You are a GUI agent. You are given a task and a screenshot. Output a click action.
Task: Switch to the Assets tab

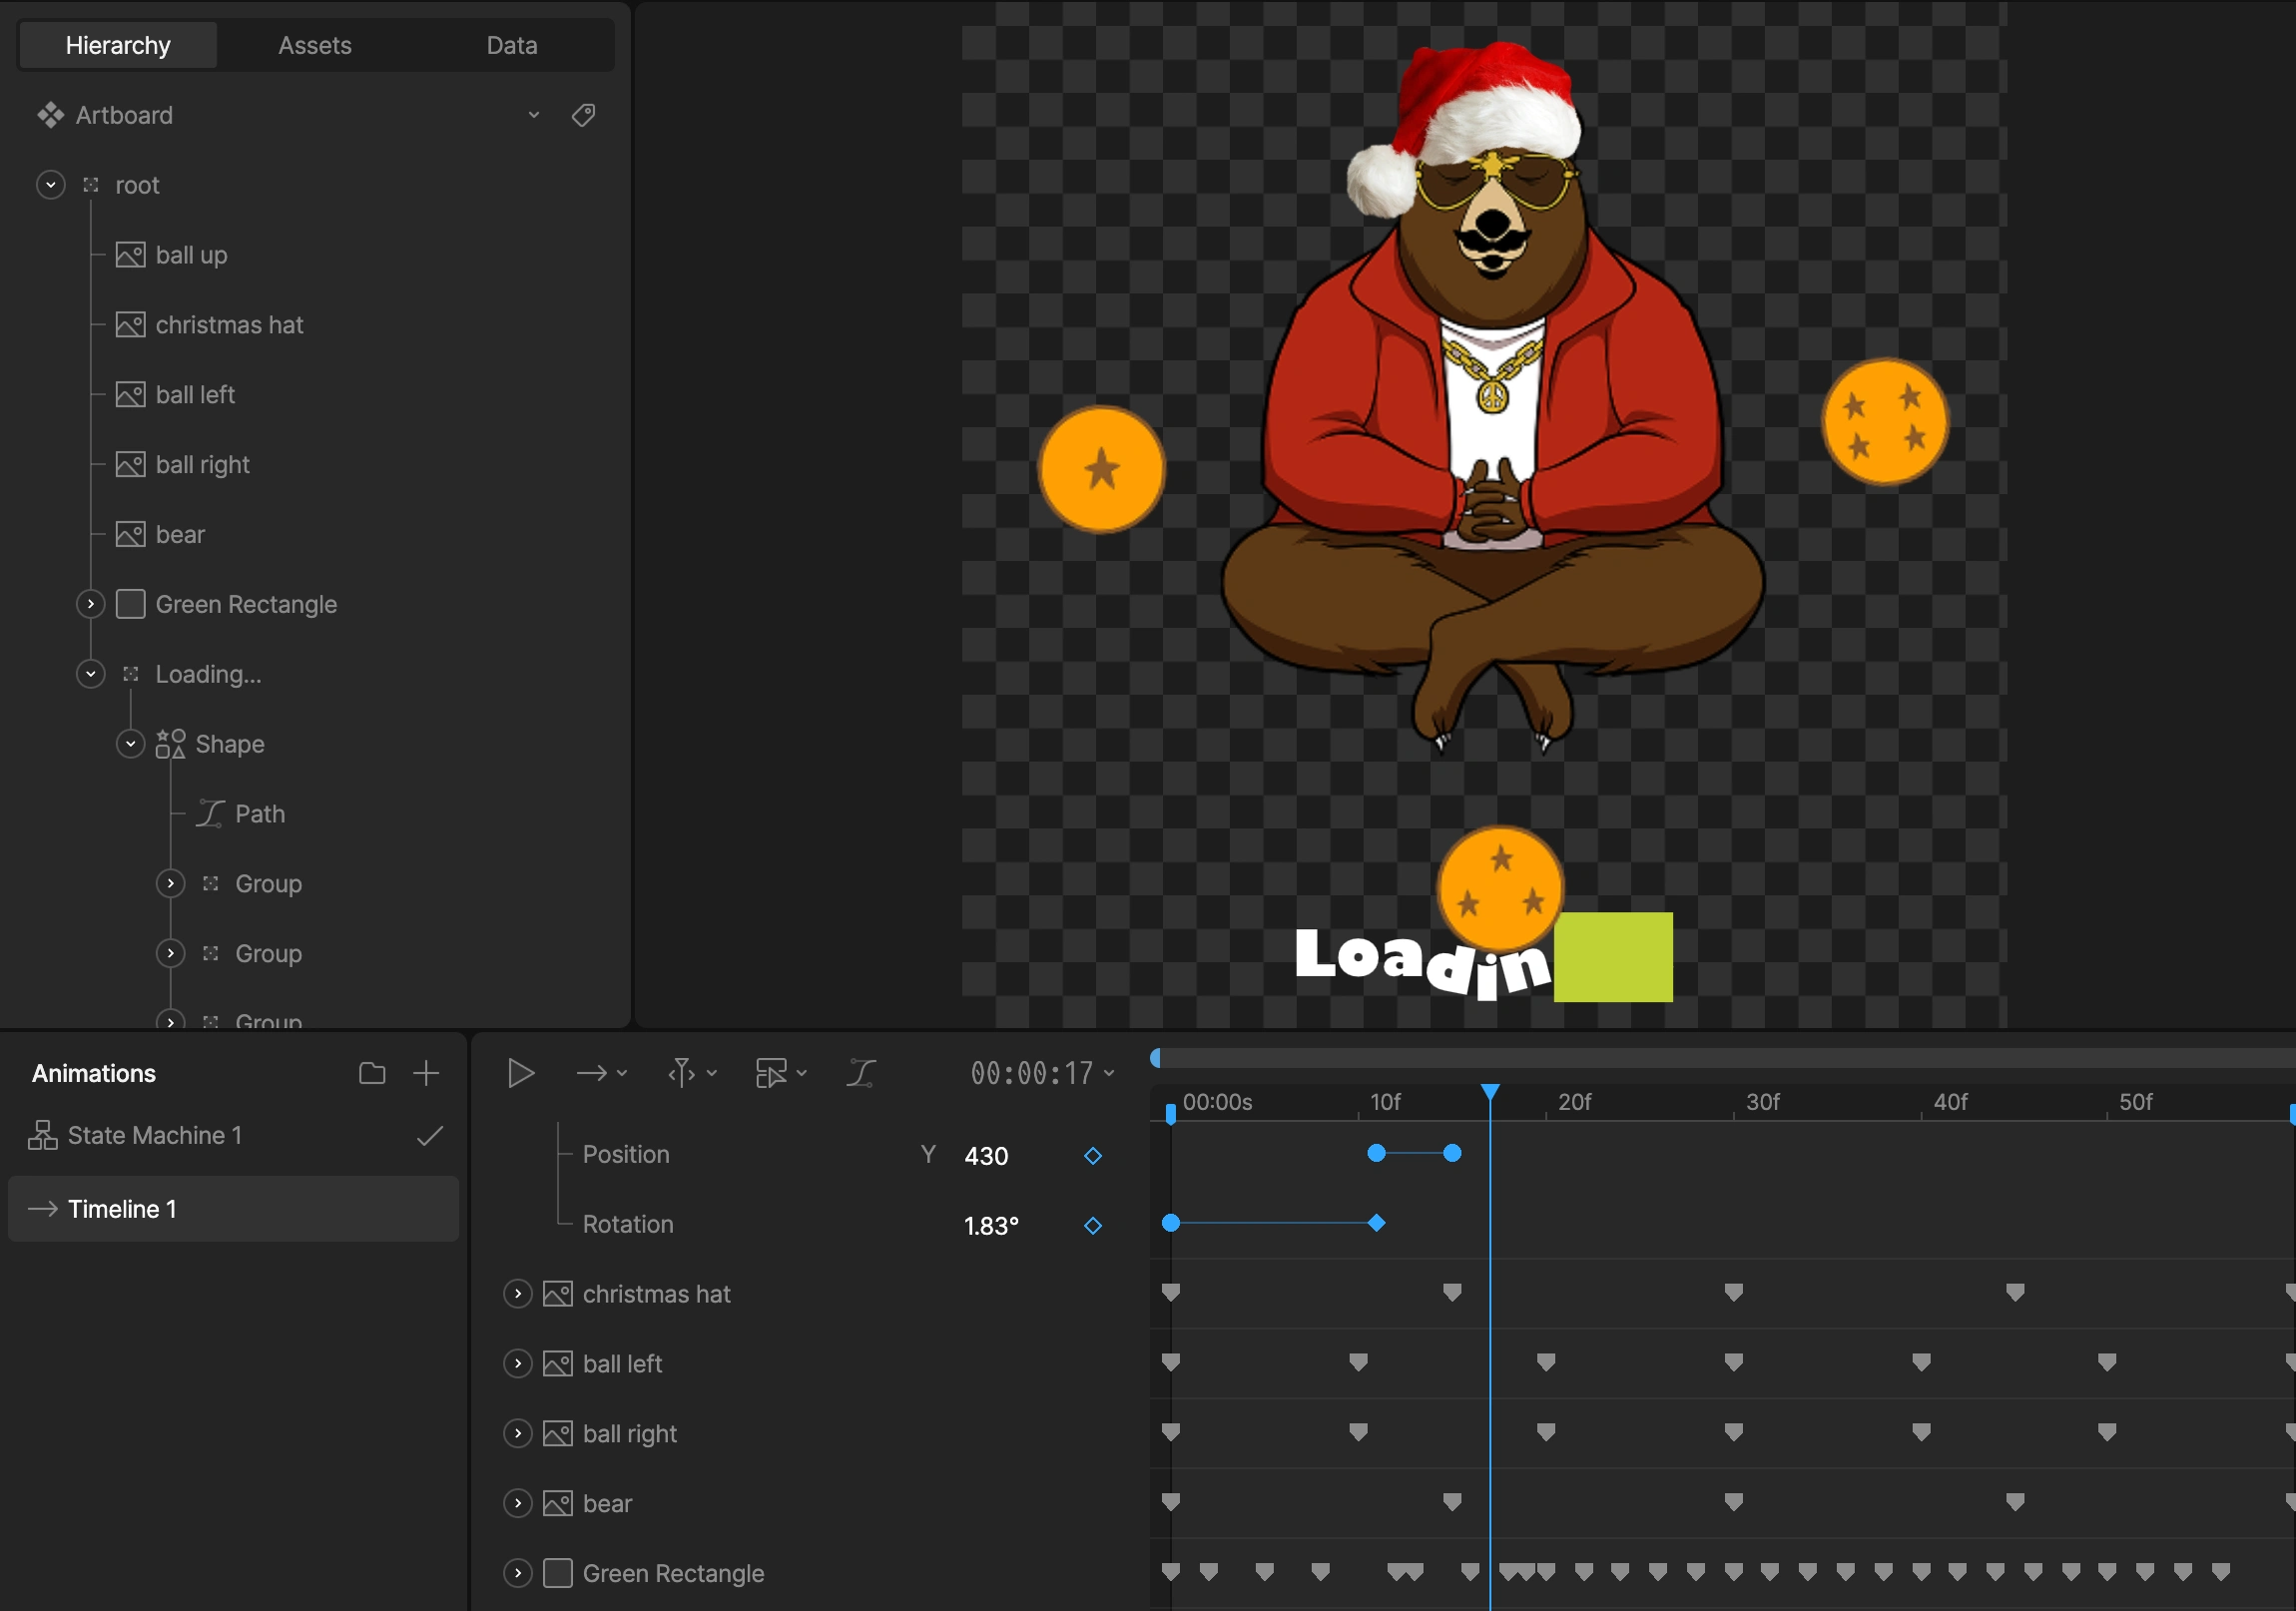coord(315,46)
